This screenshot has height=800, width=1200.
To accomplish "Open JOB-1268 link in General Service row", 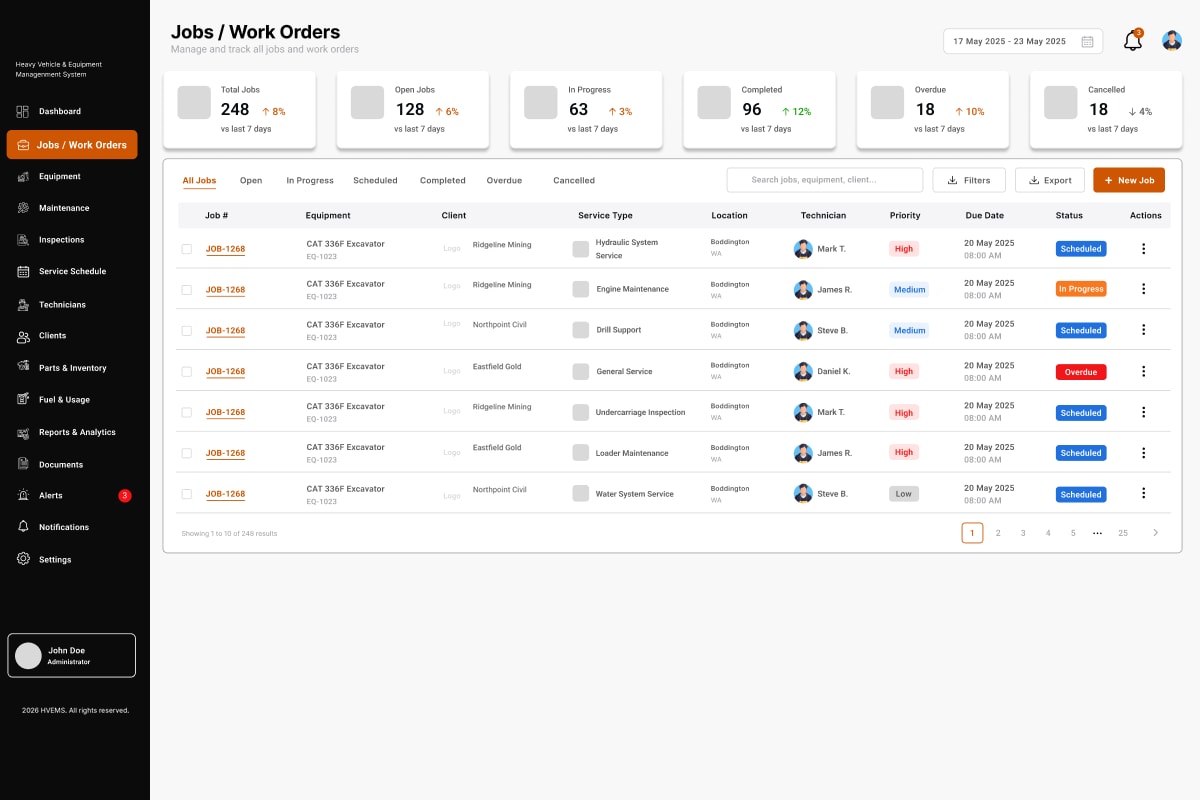I will pyautogui.click(x=225, y=372).
